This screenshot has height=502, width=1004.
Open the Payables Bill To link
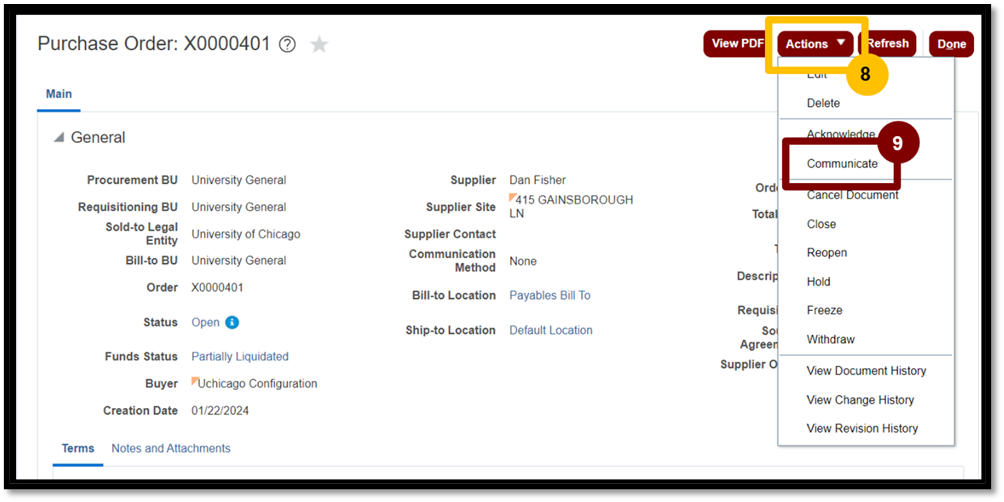tap(550, 295)
